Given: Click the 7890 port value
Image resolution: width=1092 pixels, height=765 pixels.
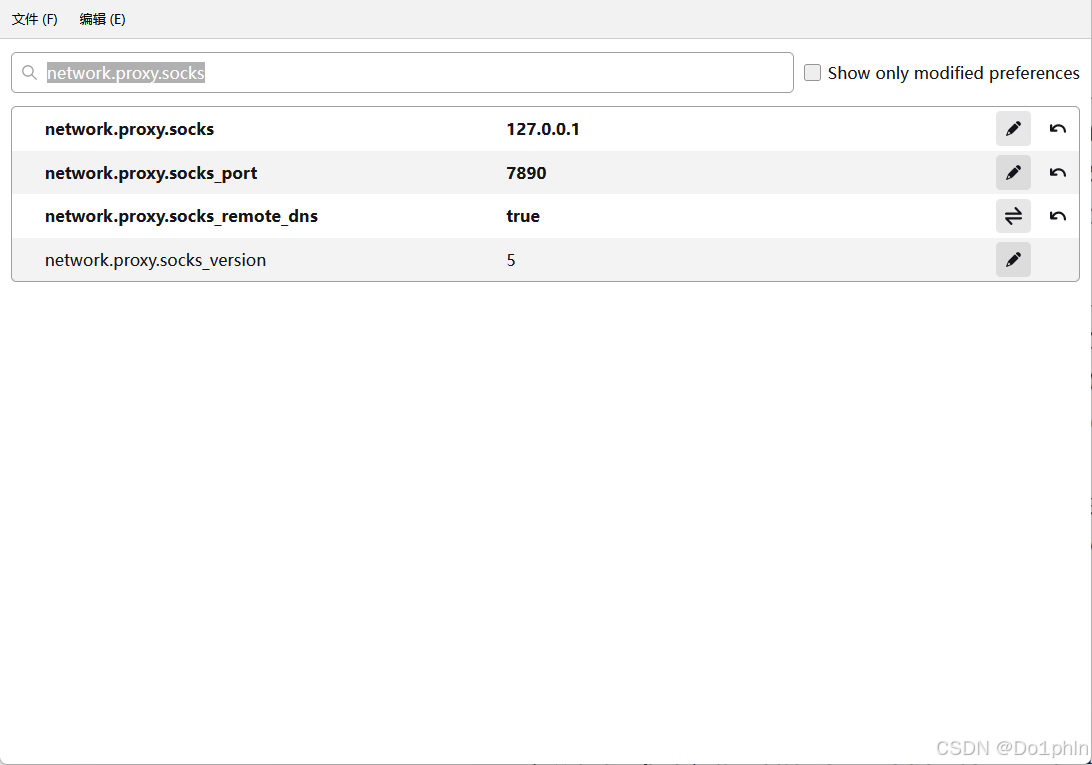Looking at the screenshot, I should 526,173.
